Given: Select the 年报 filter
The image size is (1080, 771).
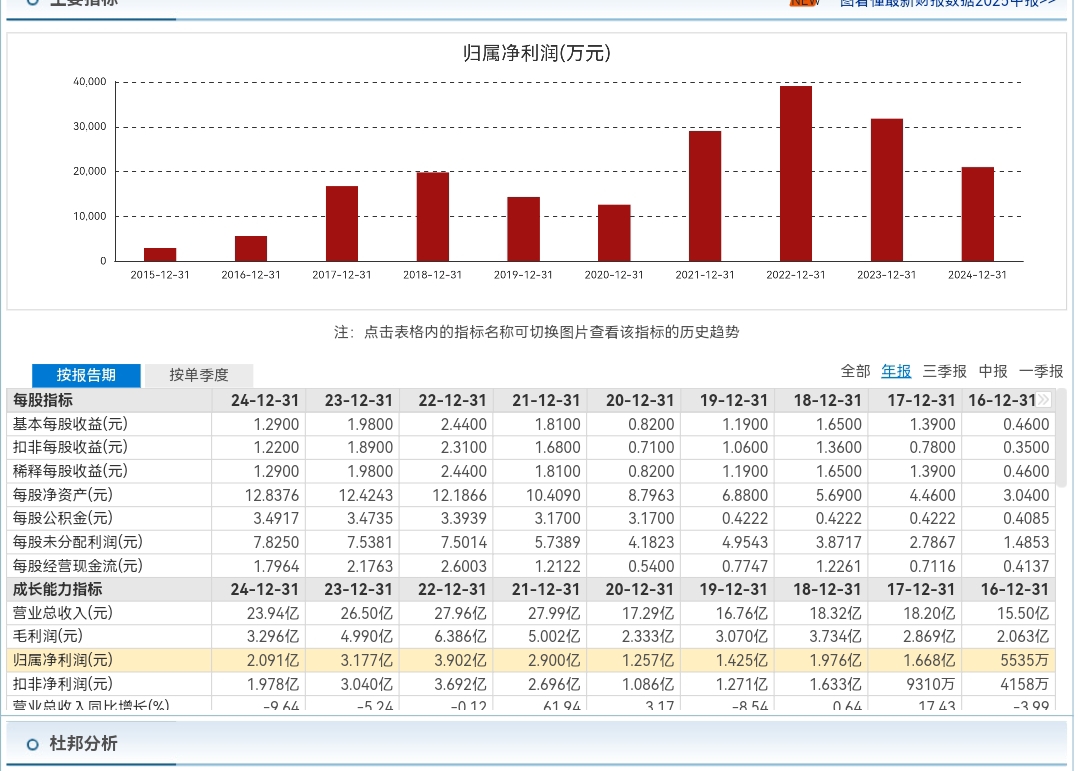Looking at the screenshot, I should (896, 371).
